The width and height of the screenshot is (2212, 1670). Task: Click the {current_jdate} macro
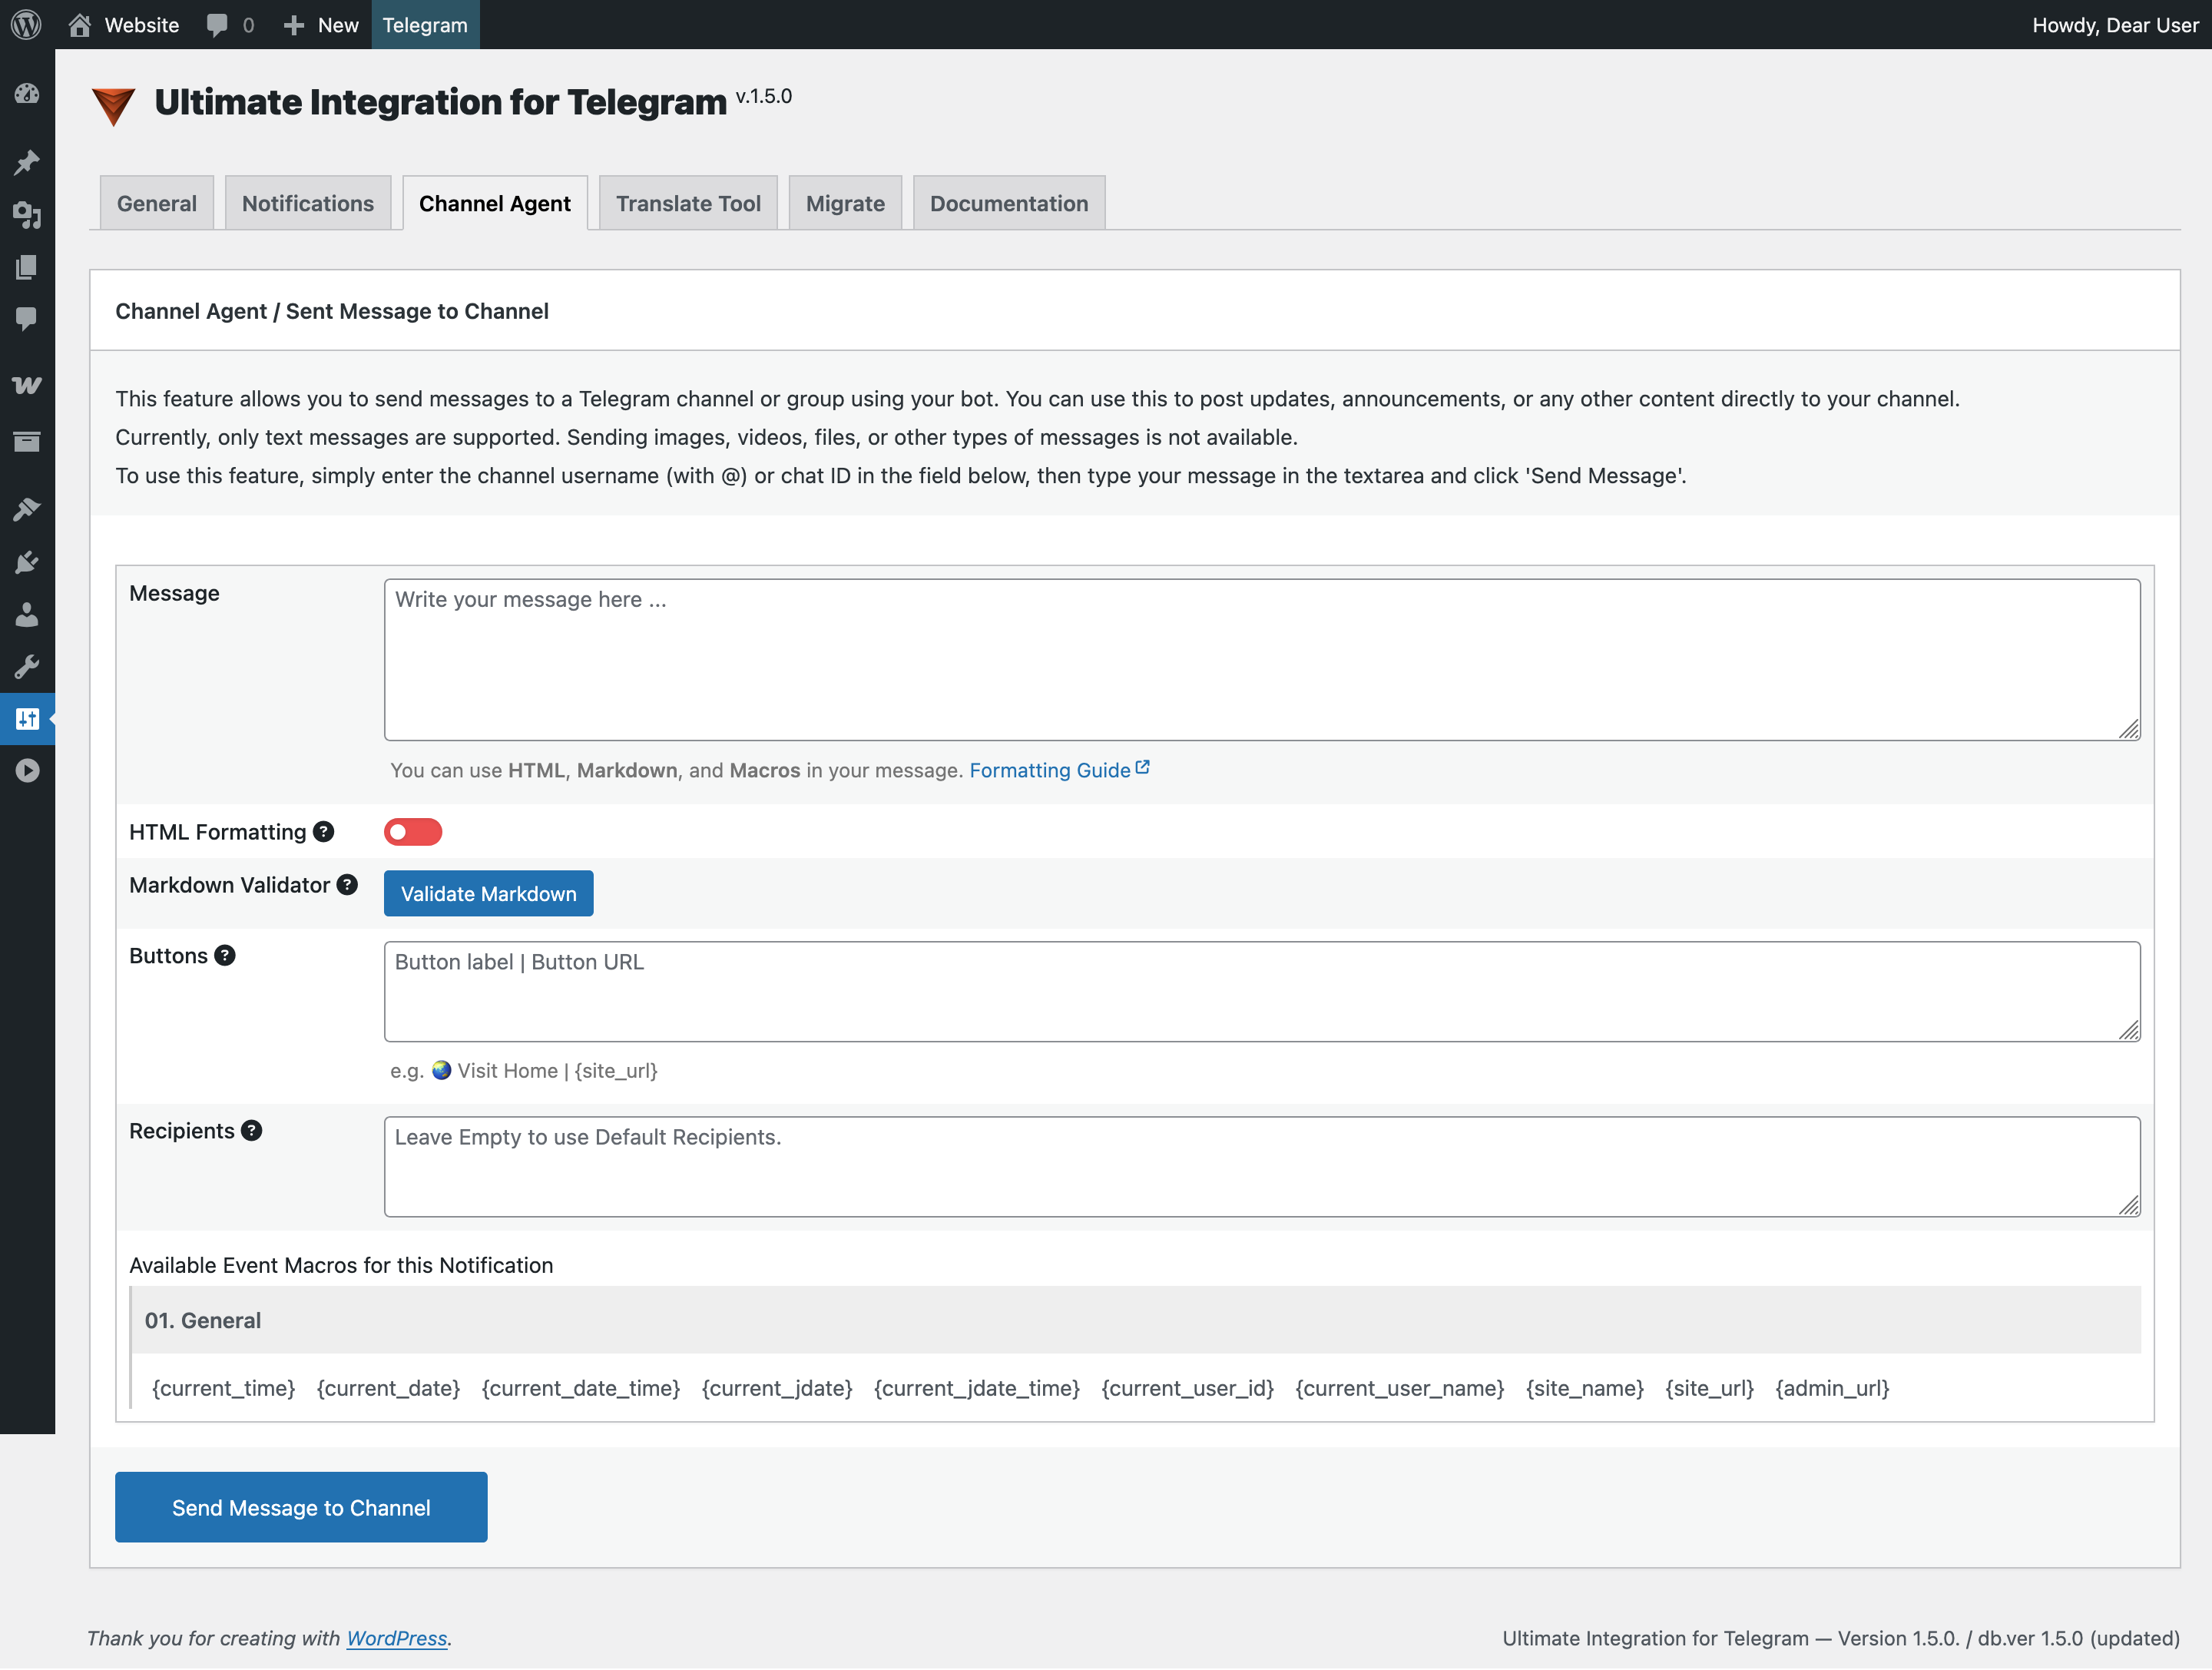(777, 1388)
